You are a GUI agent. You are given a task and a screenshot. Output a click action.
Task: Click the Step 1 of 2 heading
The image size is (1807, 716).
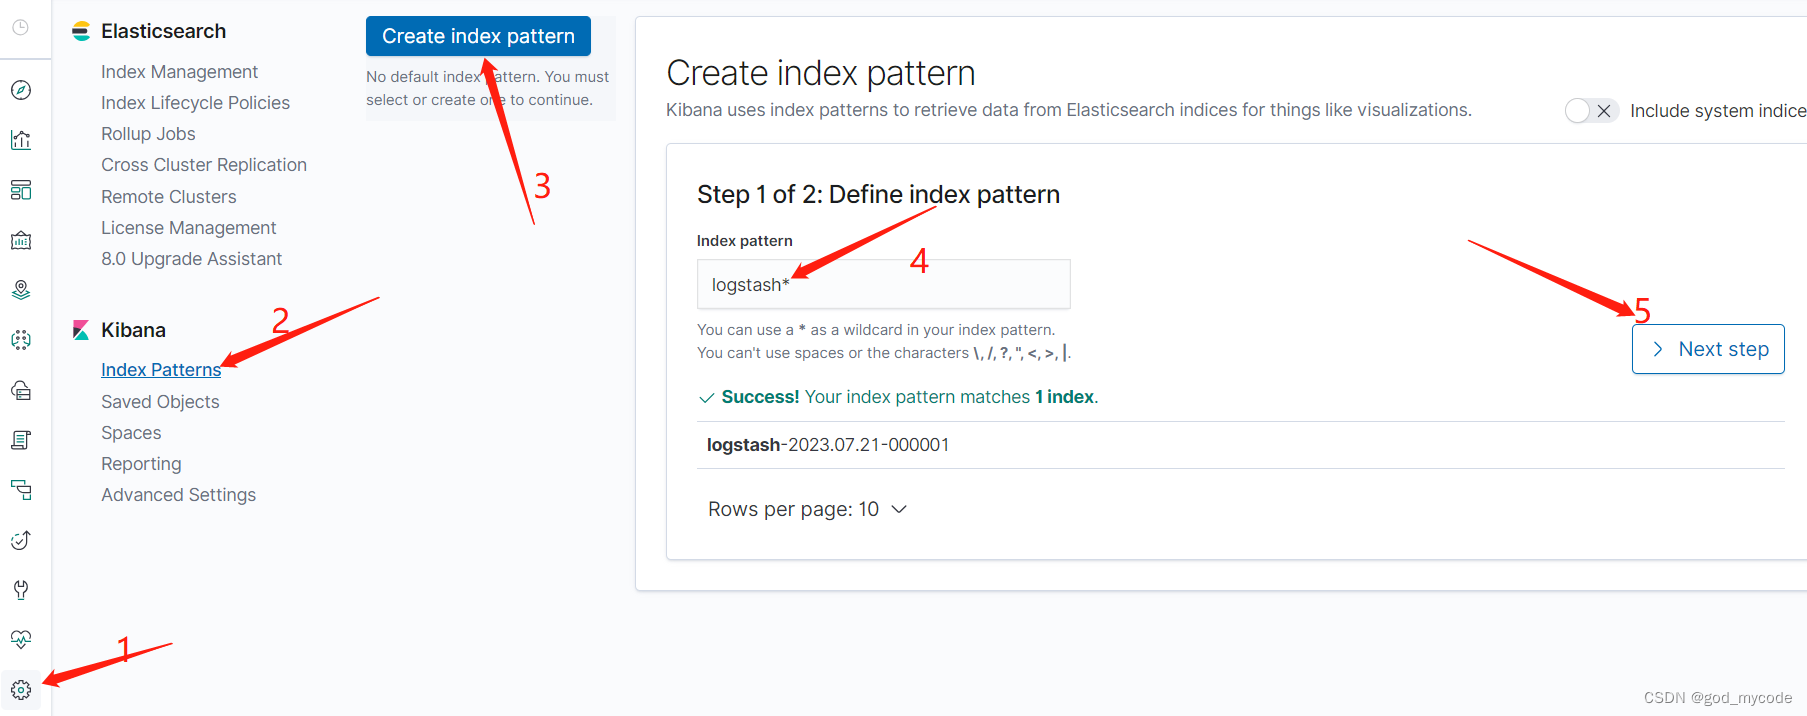tap(878, 194)
